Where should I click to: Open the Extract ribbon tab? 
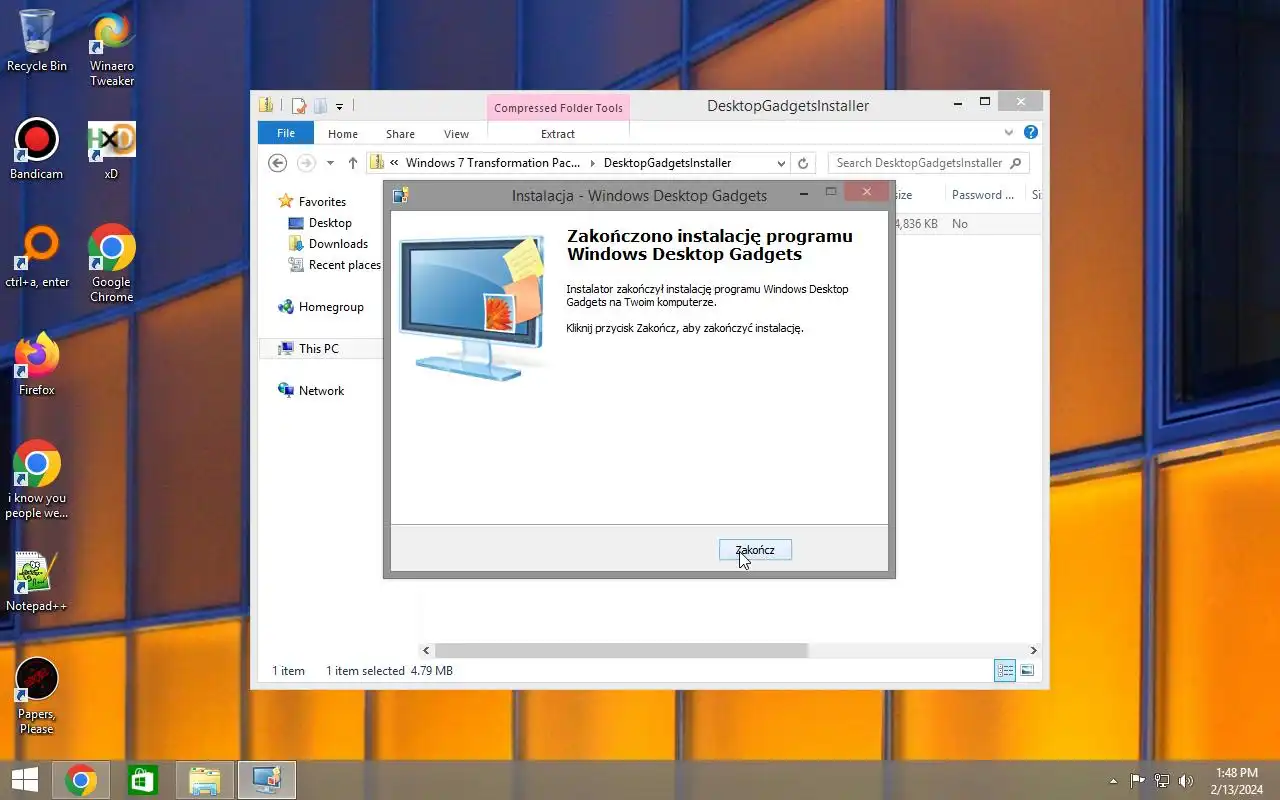pyautogui.click(x=558, y=134)
